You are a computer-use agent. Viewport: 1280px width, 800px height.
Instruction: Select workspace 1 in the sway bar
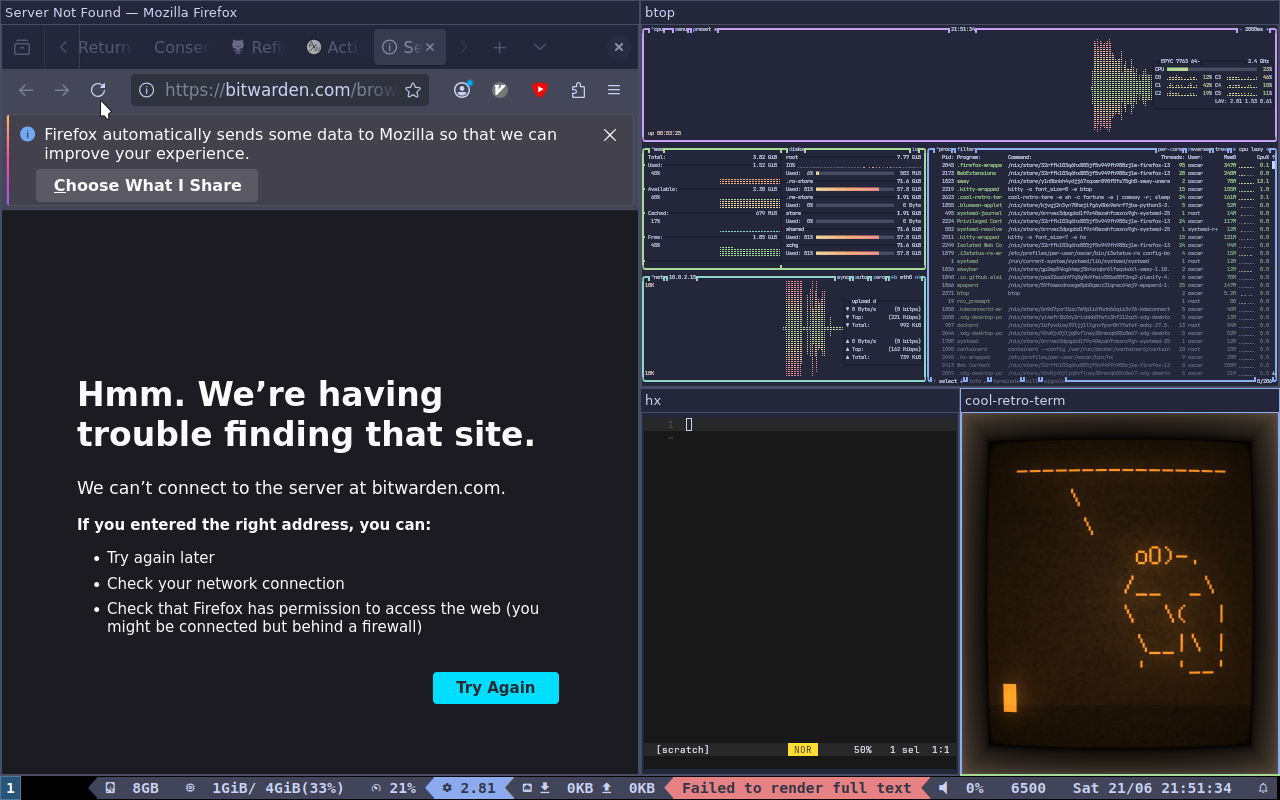tap(10, 788)
